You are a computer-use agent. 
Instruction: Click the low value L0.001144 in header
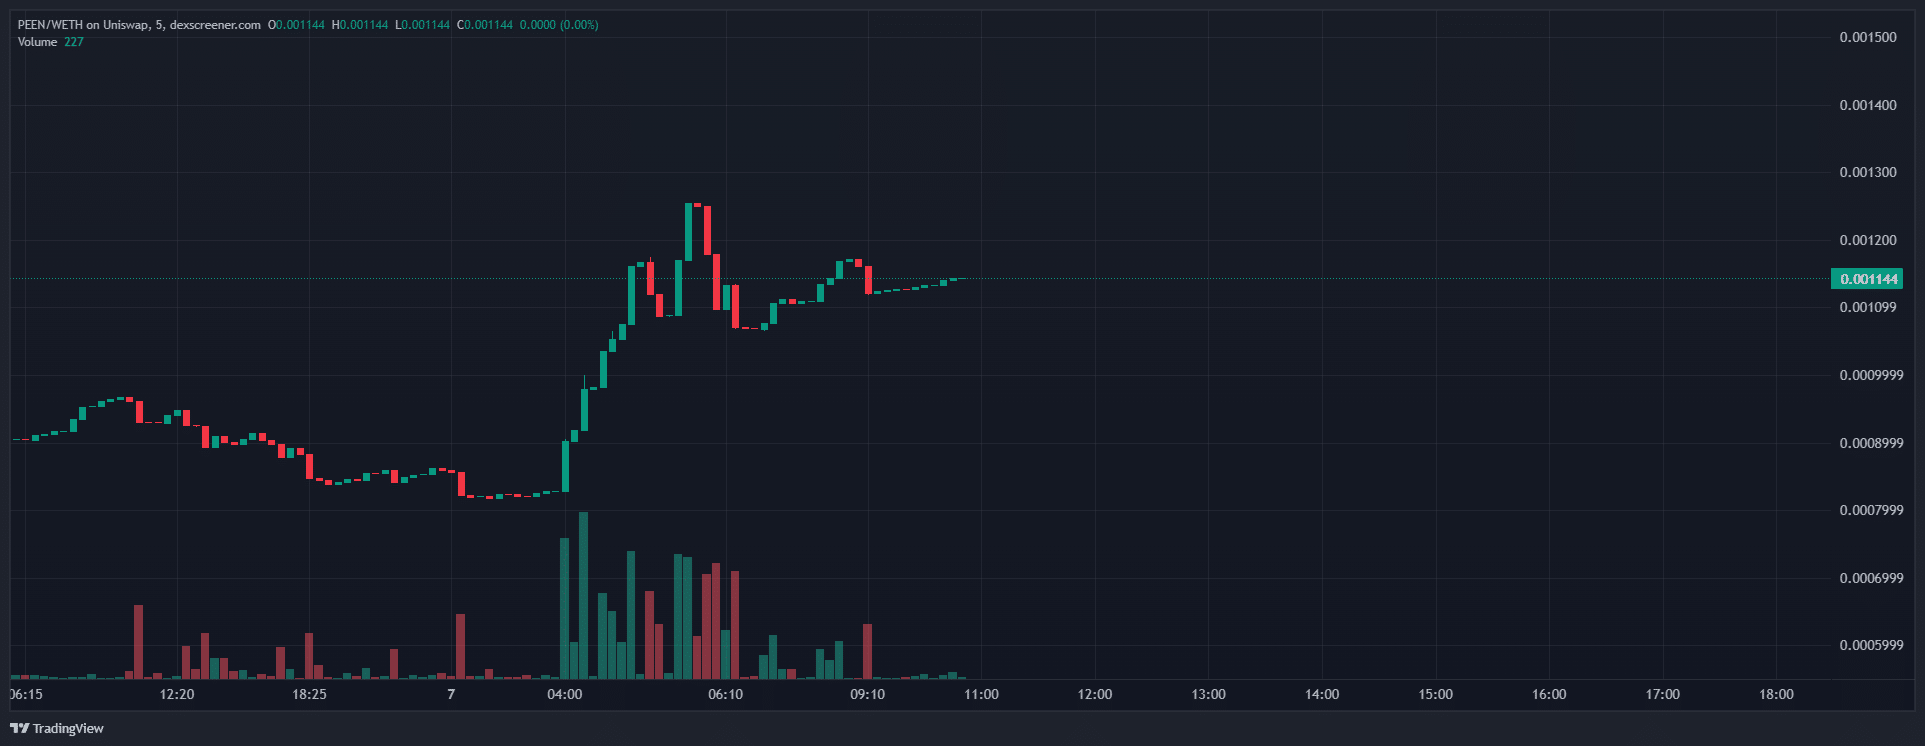(x=422, y=25)
